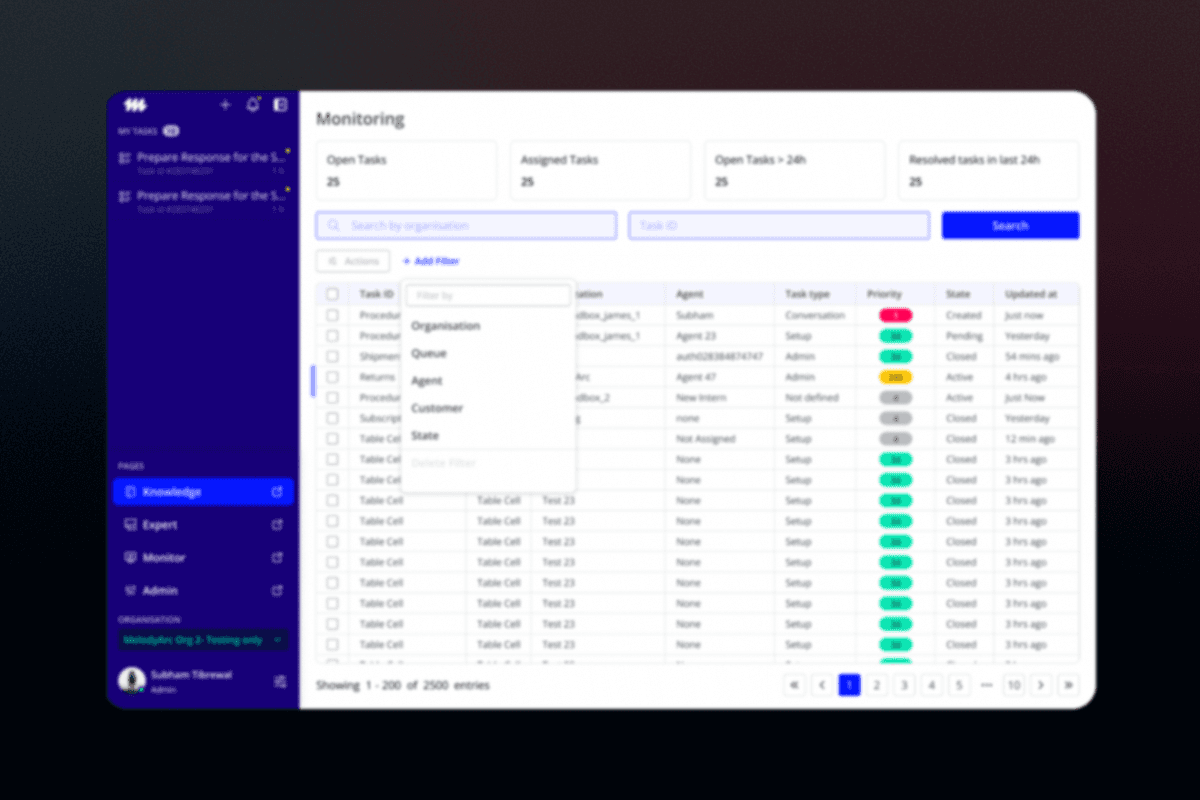
Task: Click the red priority badge
Action: tap(895, 315)
